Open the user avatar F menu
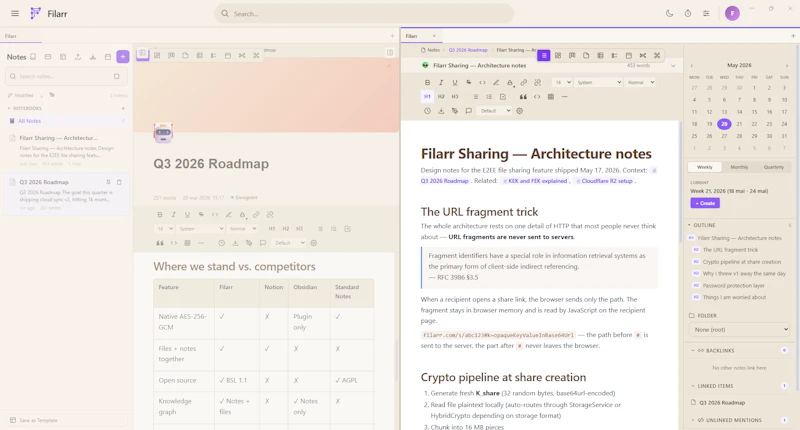Viewport: 800px width, 430px height. [x=732, y=14]
